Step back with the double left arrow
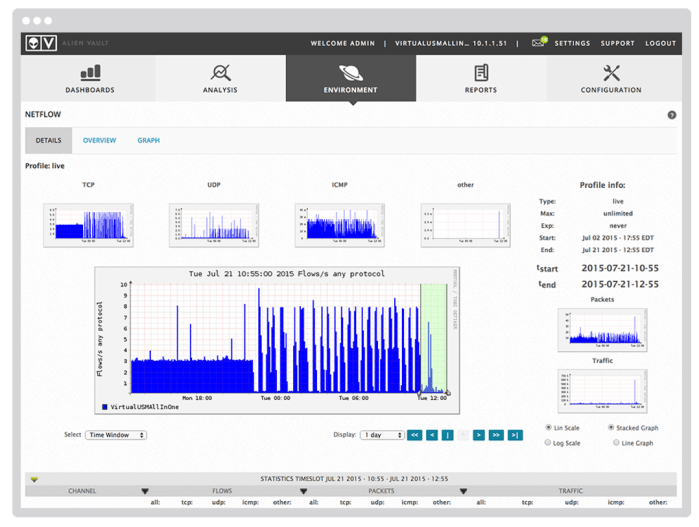Viewport: 699px width, 527px height. tap(414, 435)
